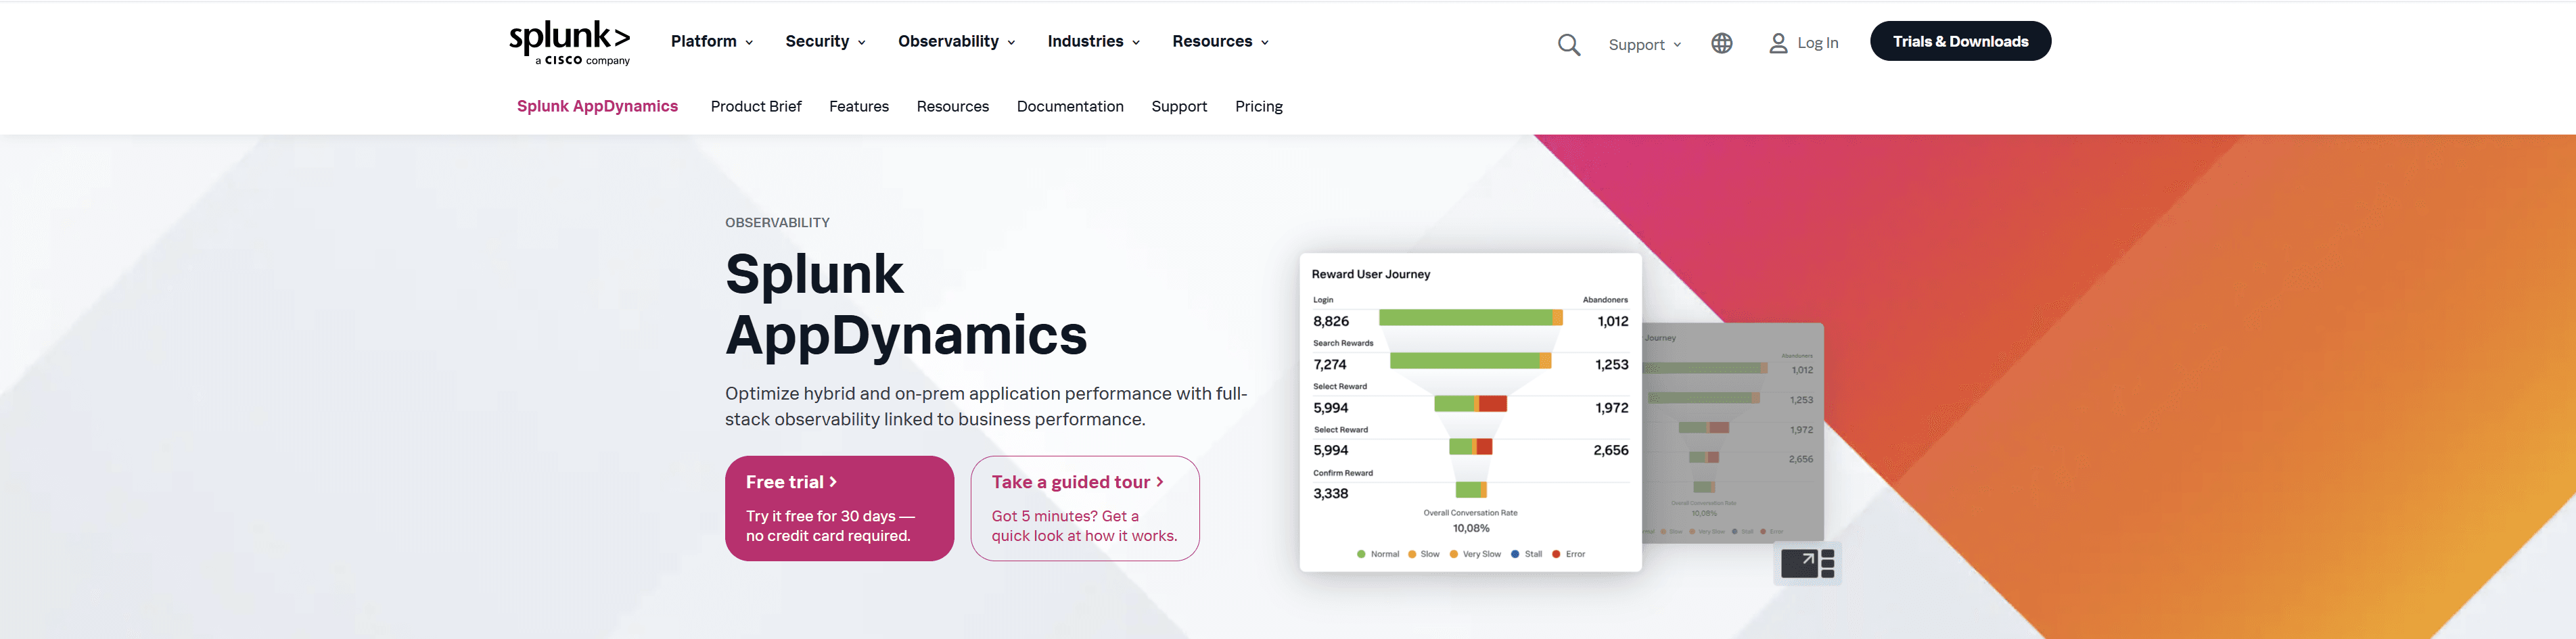Open the Support dropdown in header
The height and width of the screenshot is (639, 2576).
coord(1644,45)
